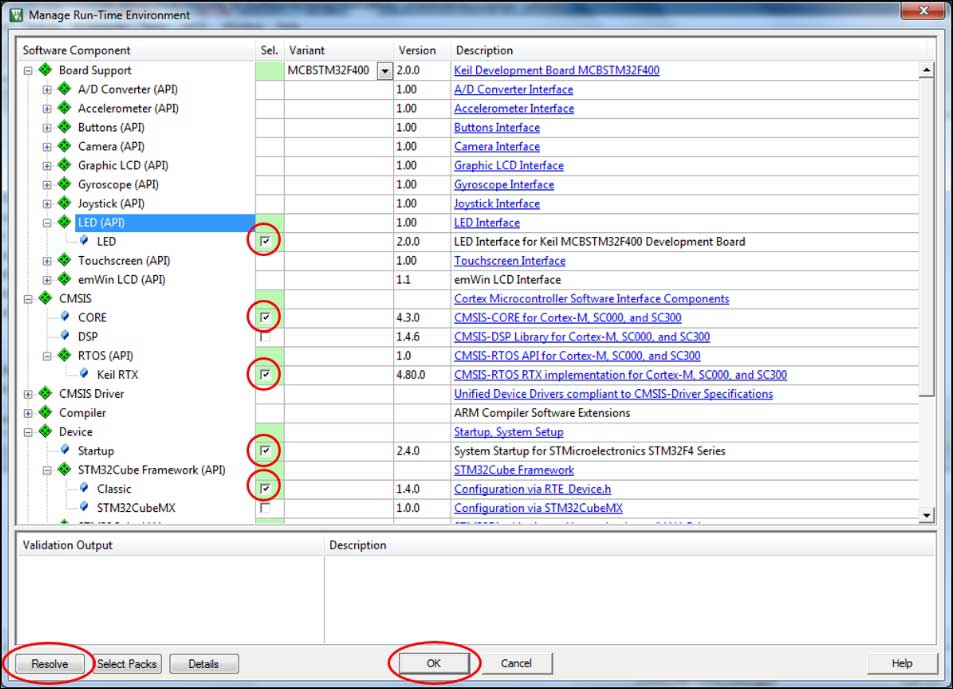Click the diamond icon next to RTOS (API)
Viewport: 953px width, 689px height.
point(64,355)
